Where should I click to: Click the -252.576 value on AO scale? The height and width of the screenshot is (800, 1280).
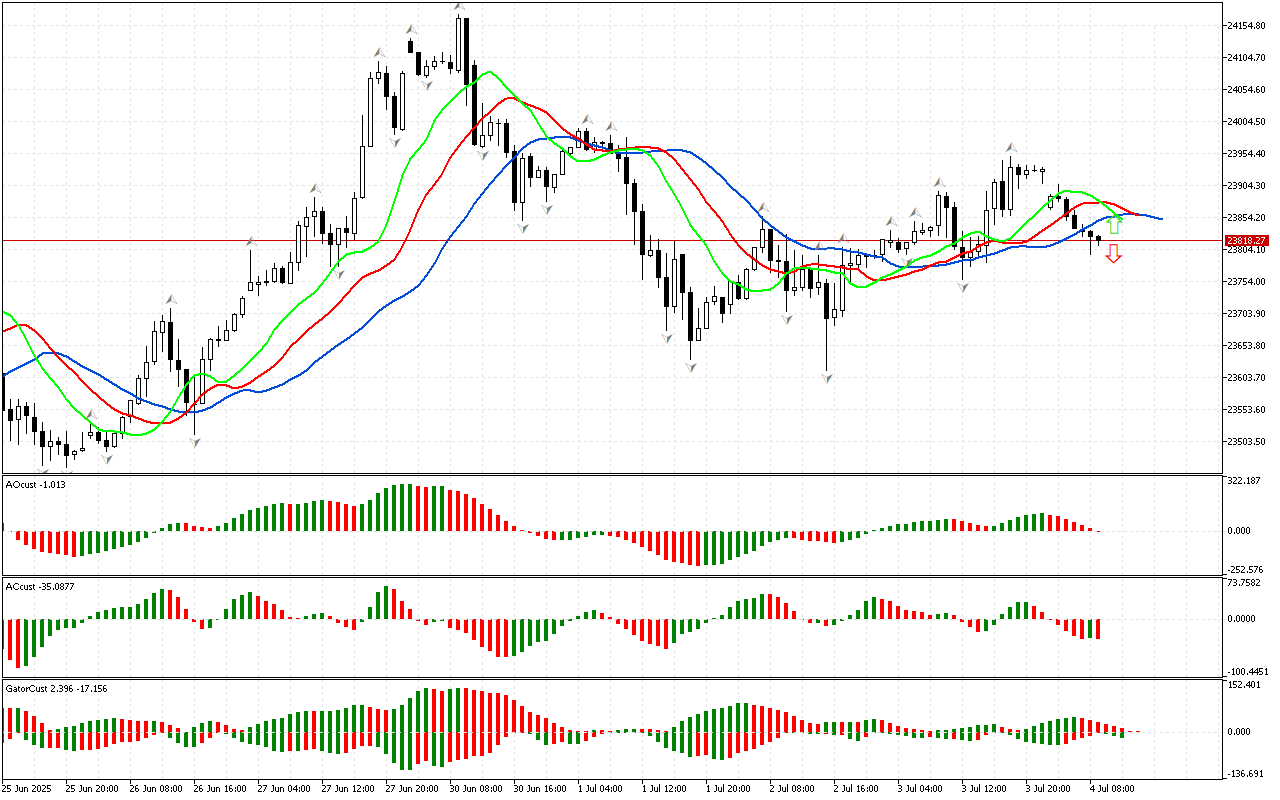[x=1246, y=569]
